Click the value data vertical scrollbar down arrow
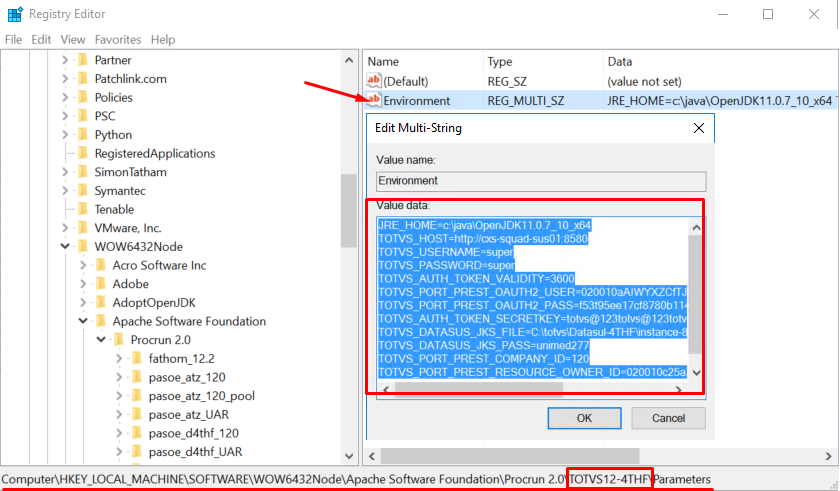This screenshot has width=840, height=491. click(x=696, y=373)
